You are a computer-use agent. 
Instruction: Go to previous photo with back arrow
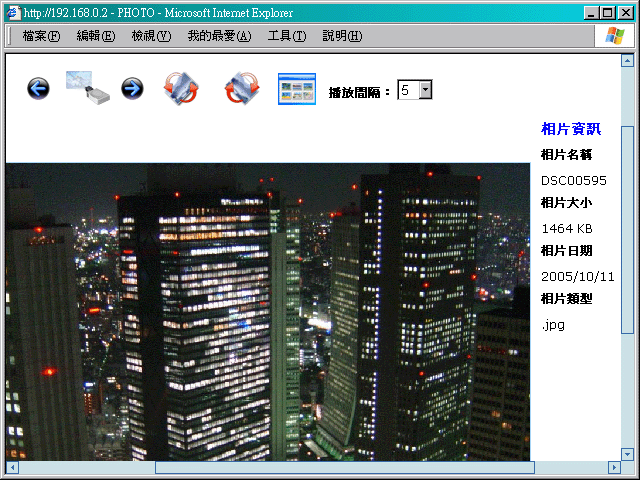38,89
